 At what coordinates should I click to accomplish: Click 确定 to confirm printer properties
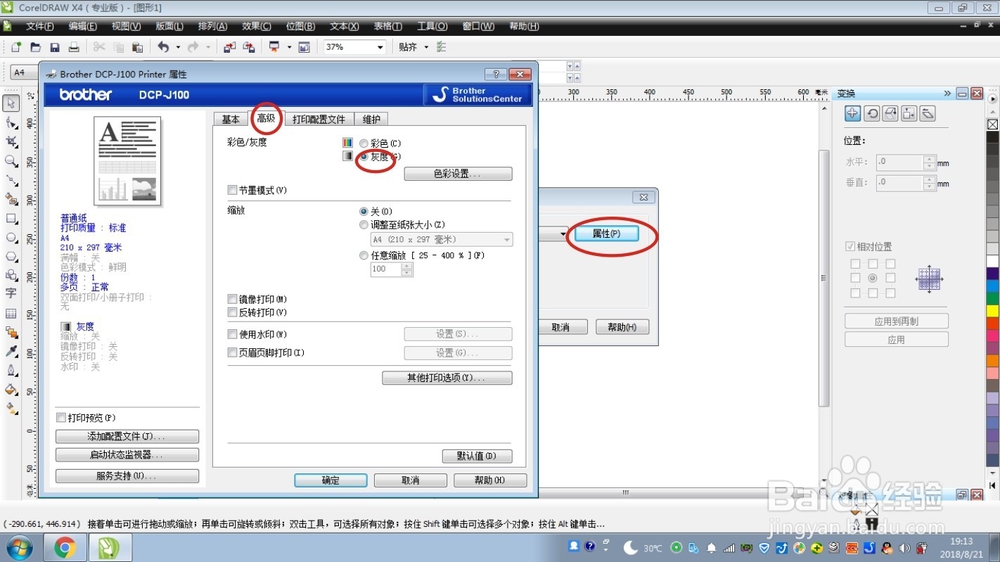tap(330, 480)
